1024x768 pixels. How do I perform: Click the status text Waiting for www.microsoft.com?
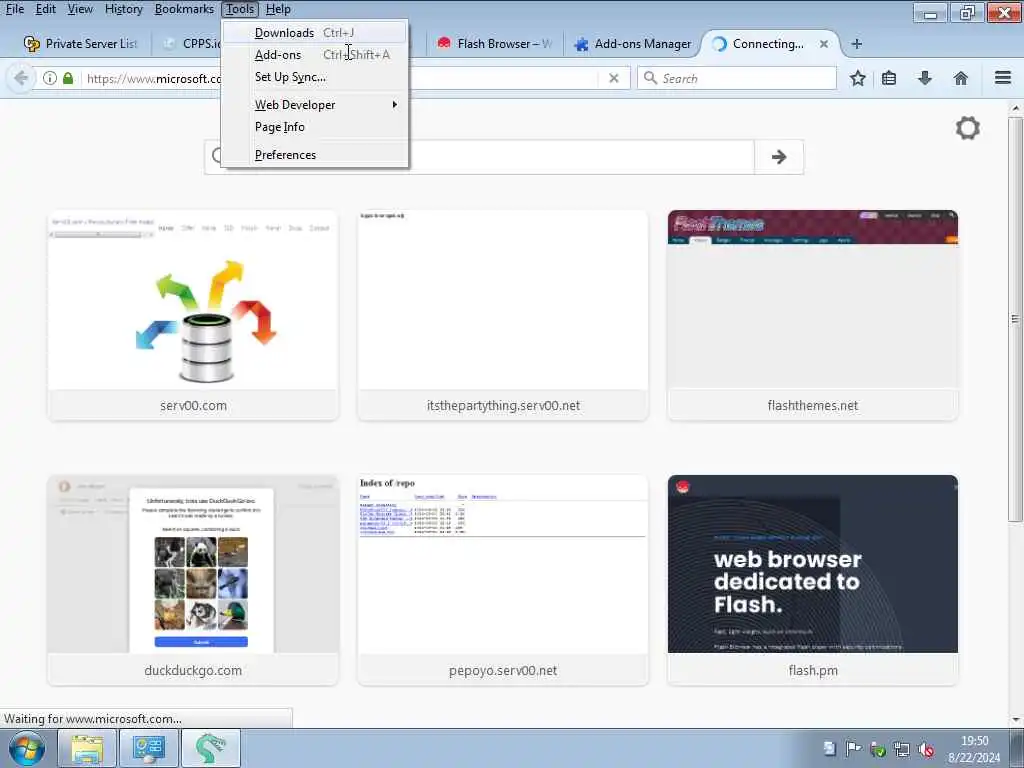93,719
